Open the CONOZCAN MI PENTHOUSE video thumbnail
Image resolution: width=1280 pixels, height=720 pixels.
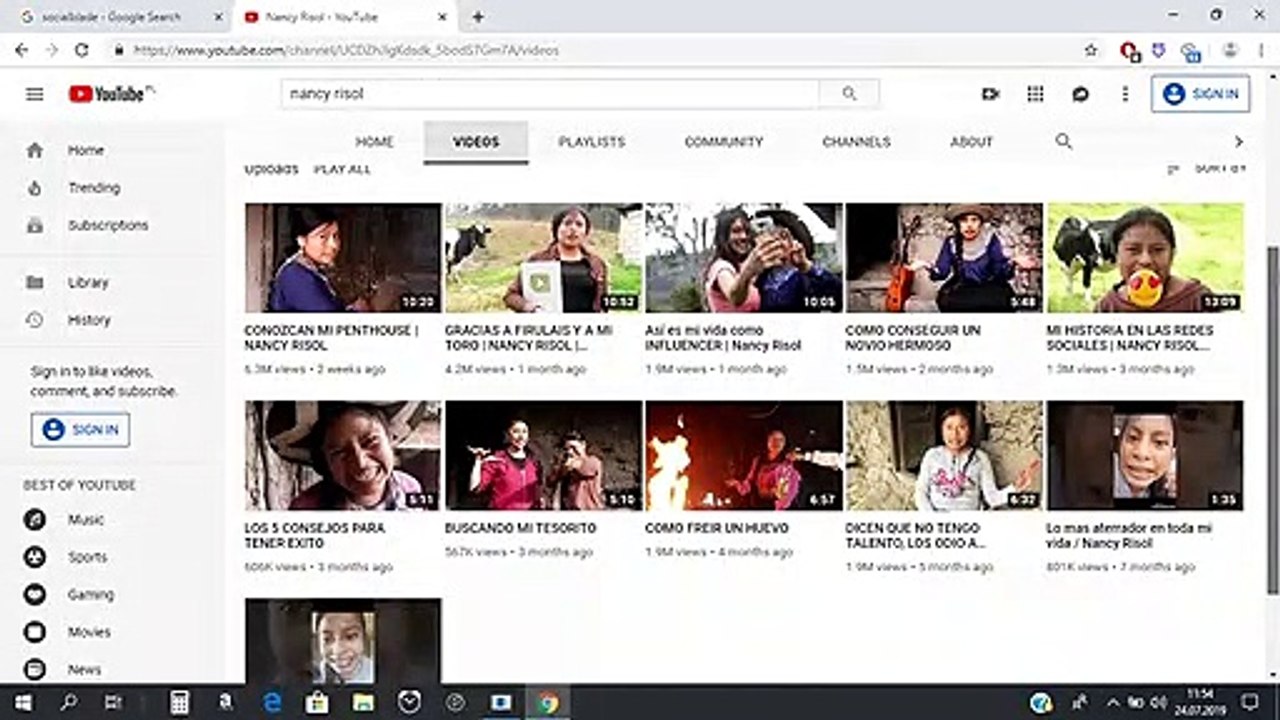point(343,258)
